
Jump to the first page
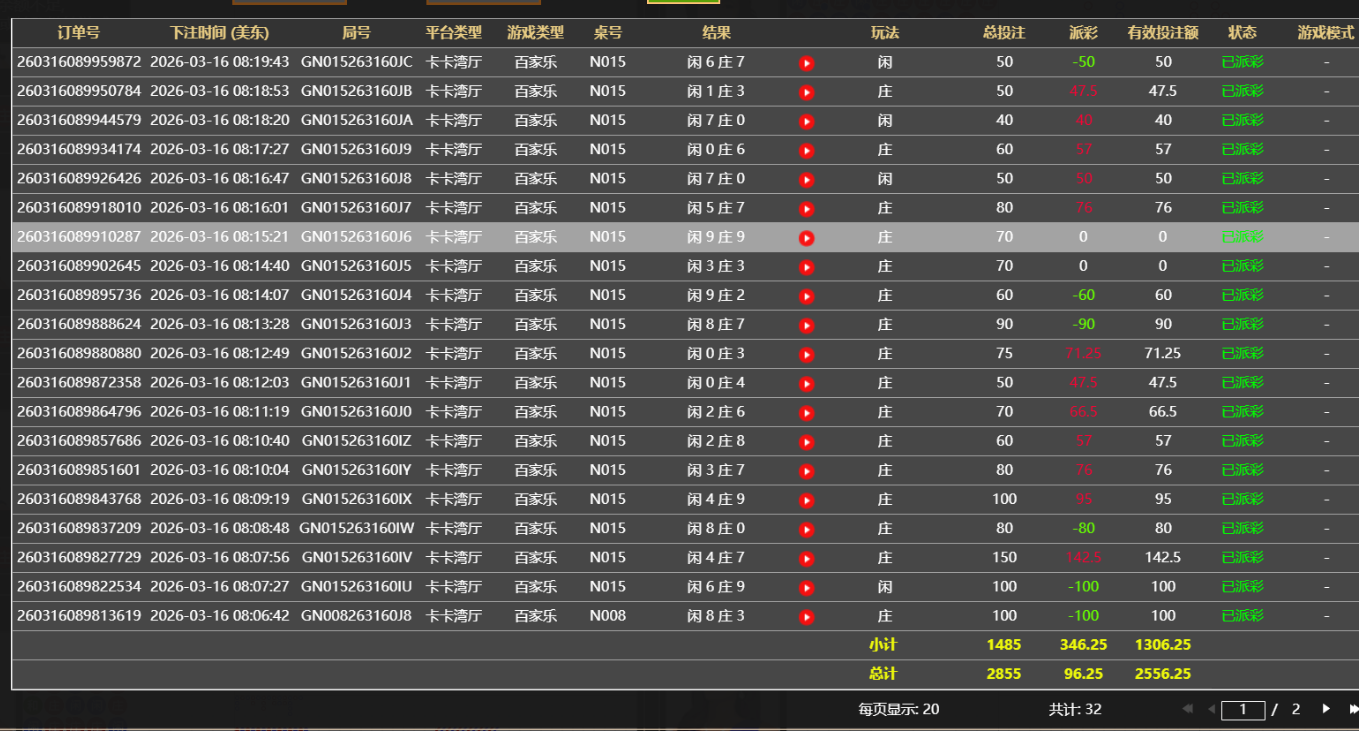[1188, 709]
